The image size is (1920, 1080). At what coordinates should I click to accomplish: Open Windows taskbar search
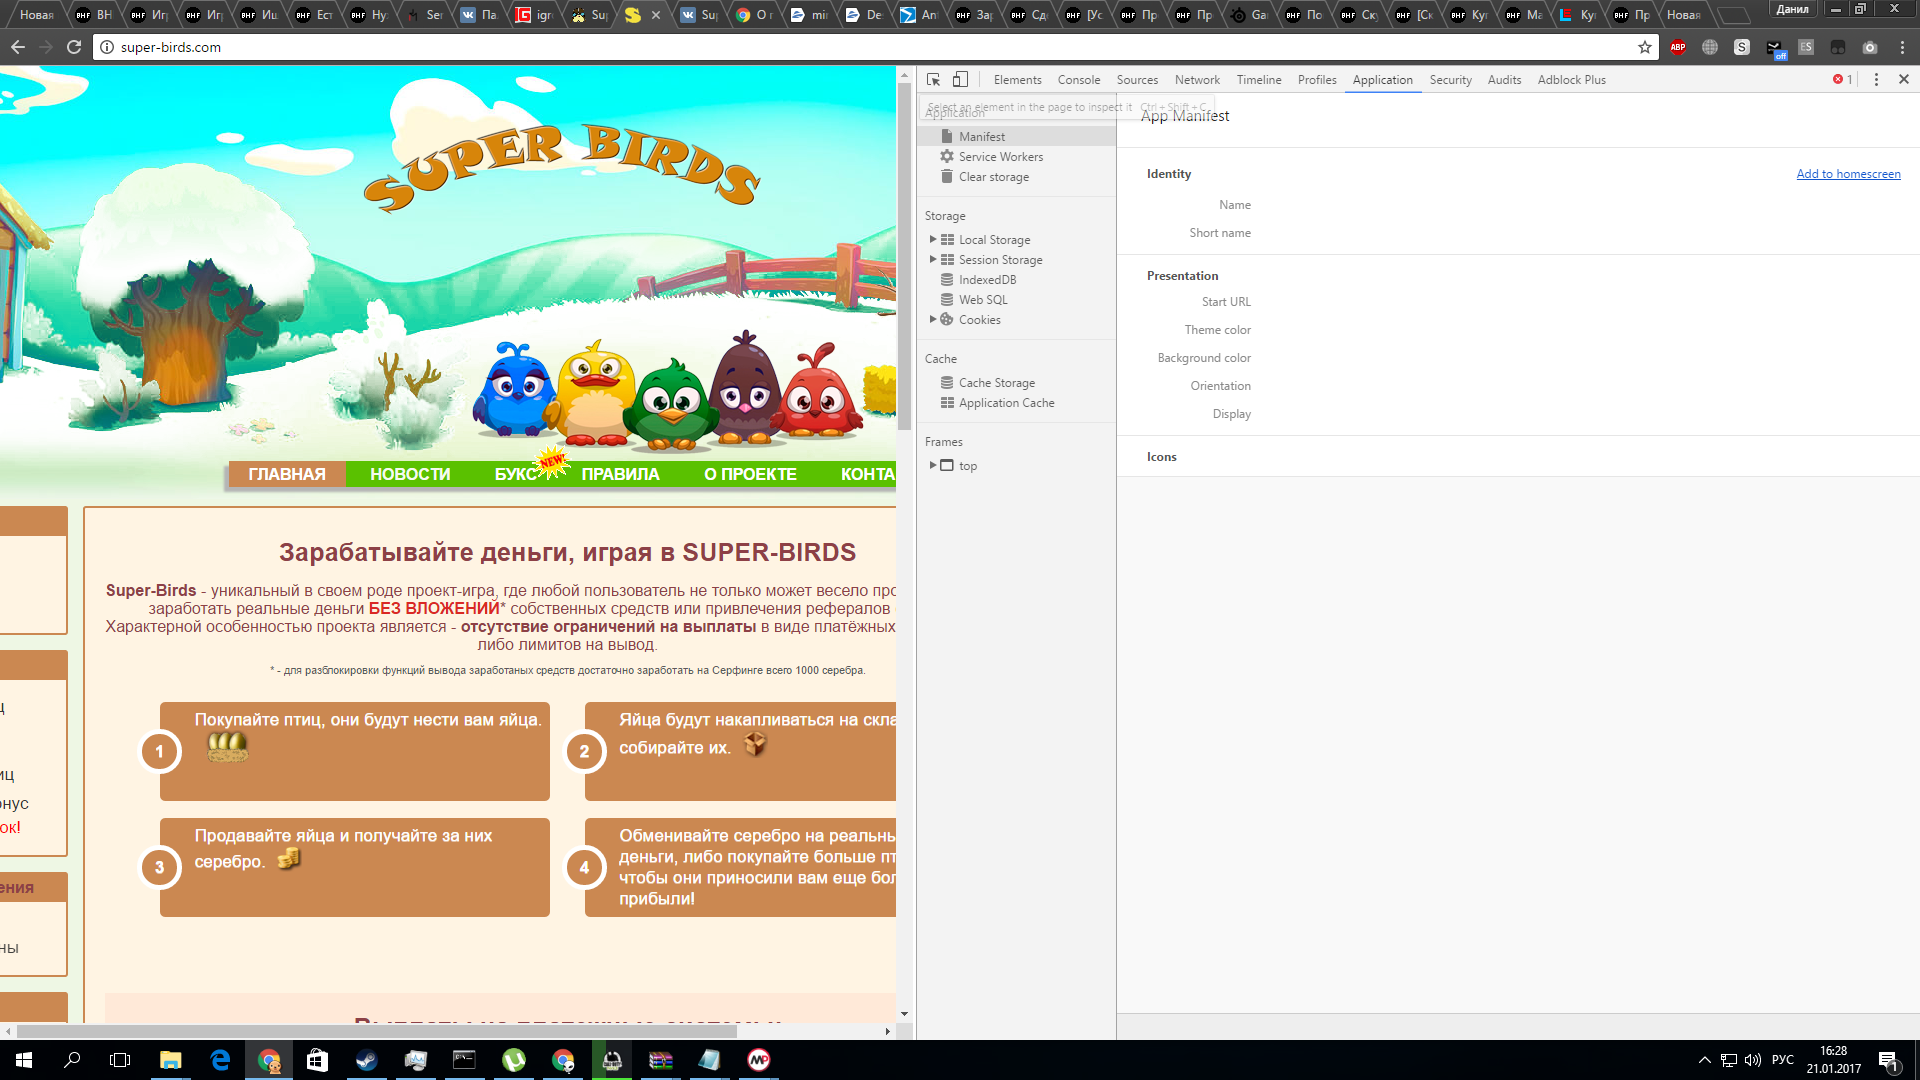pos(72,1060)
